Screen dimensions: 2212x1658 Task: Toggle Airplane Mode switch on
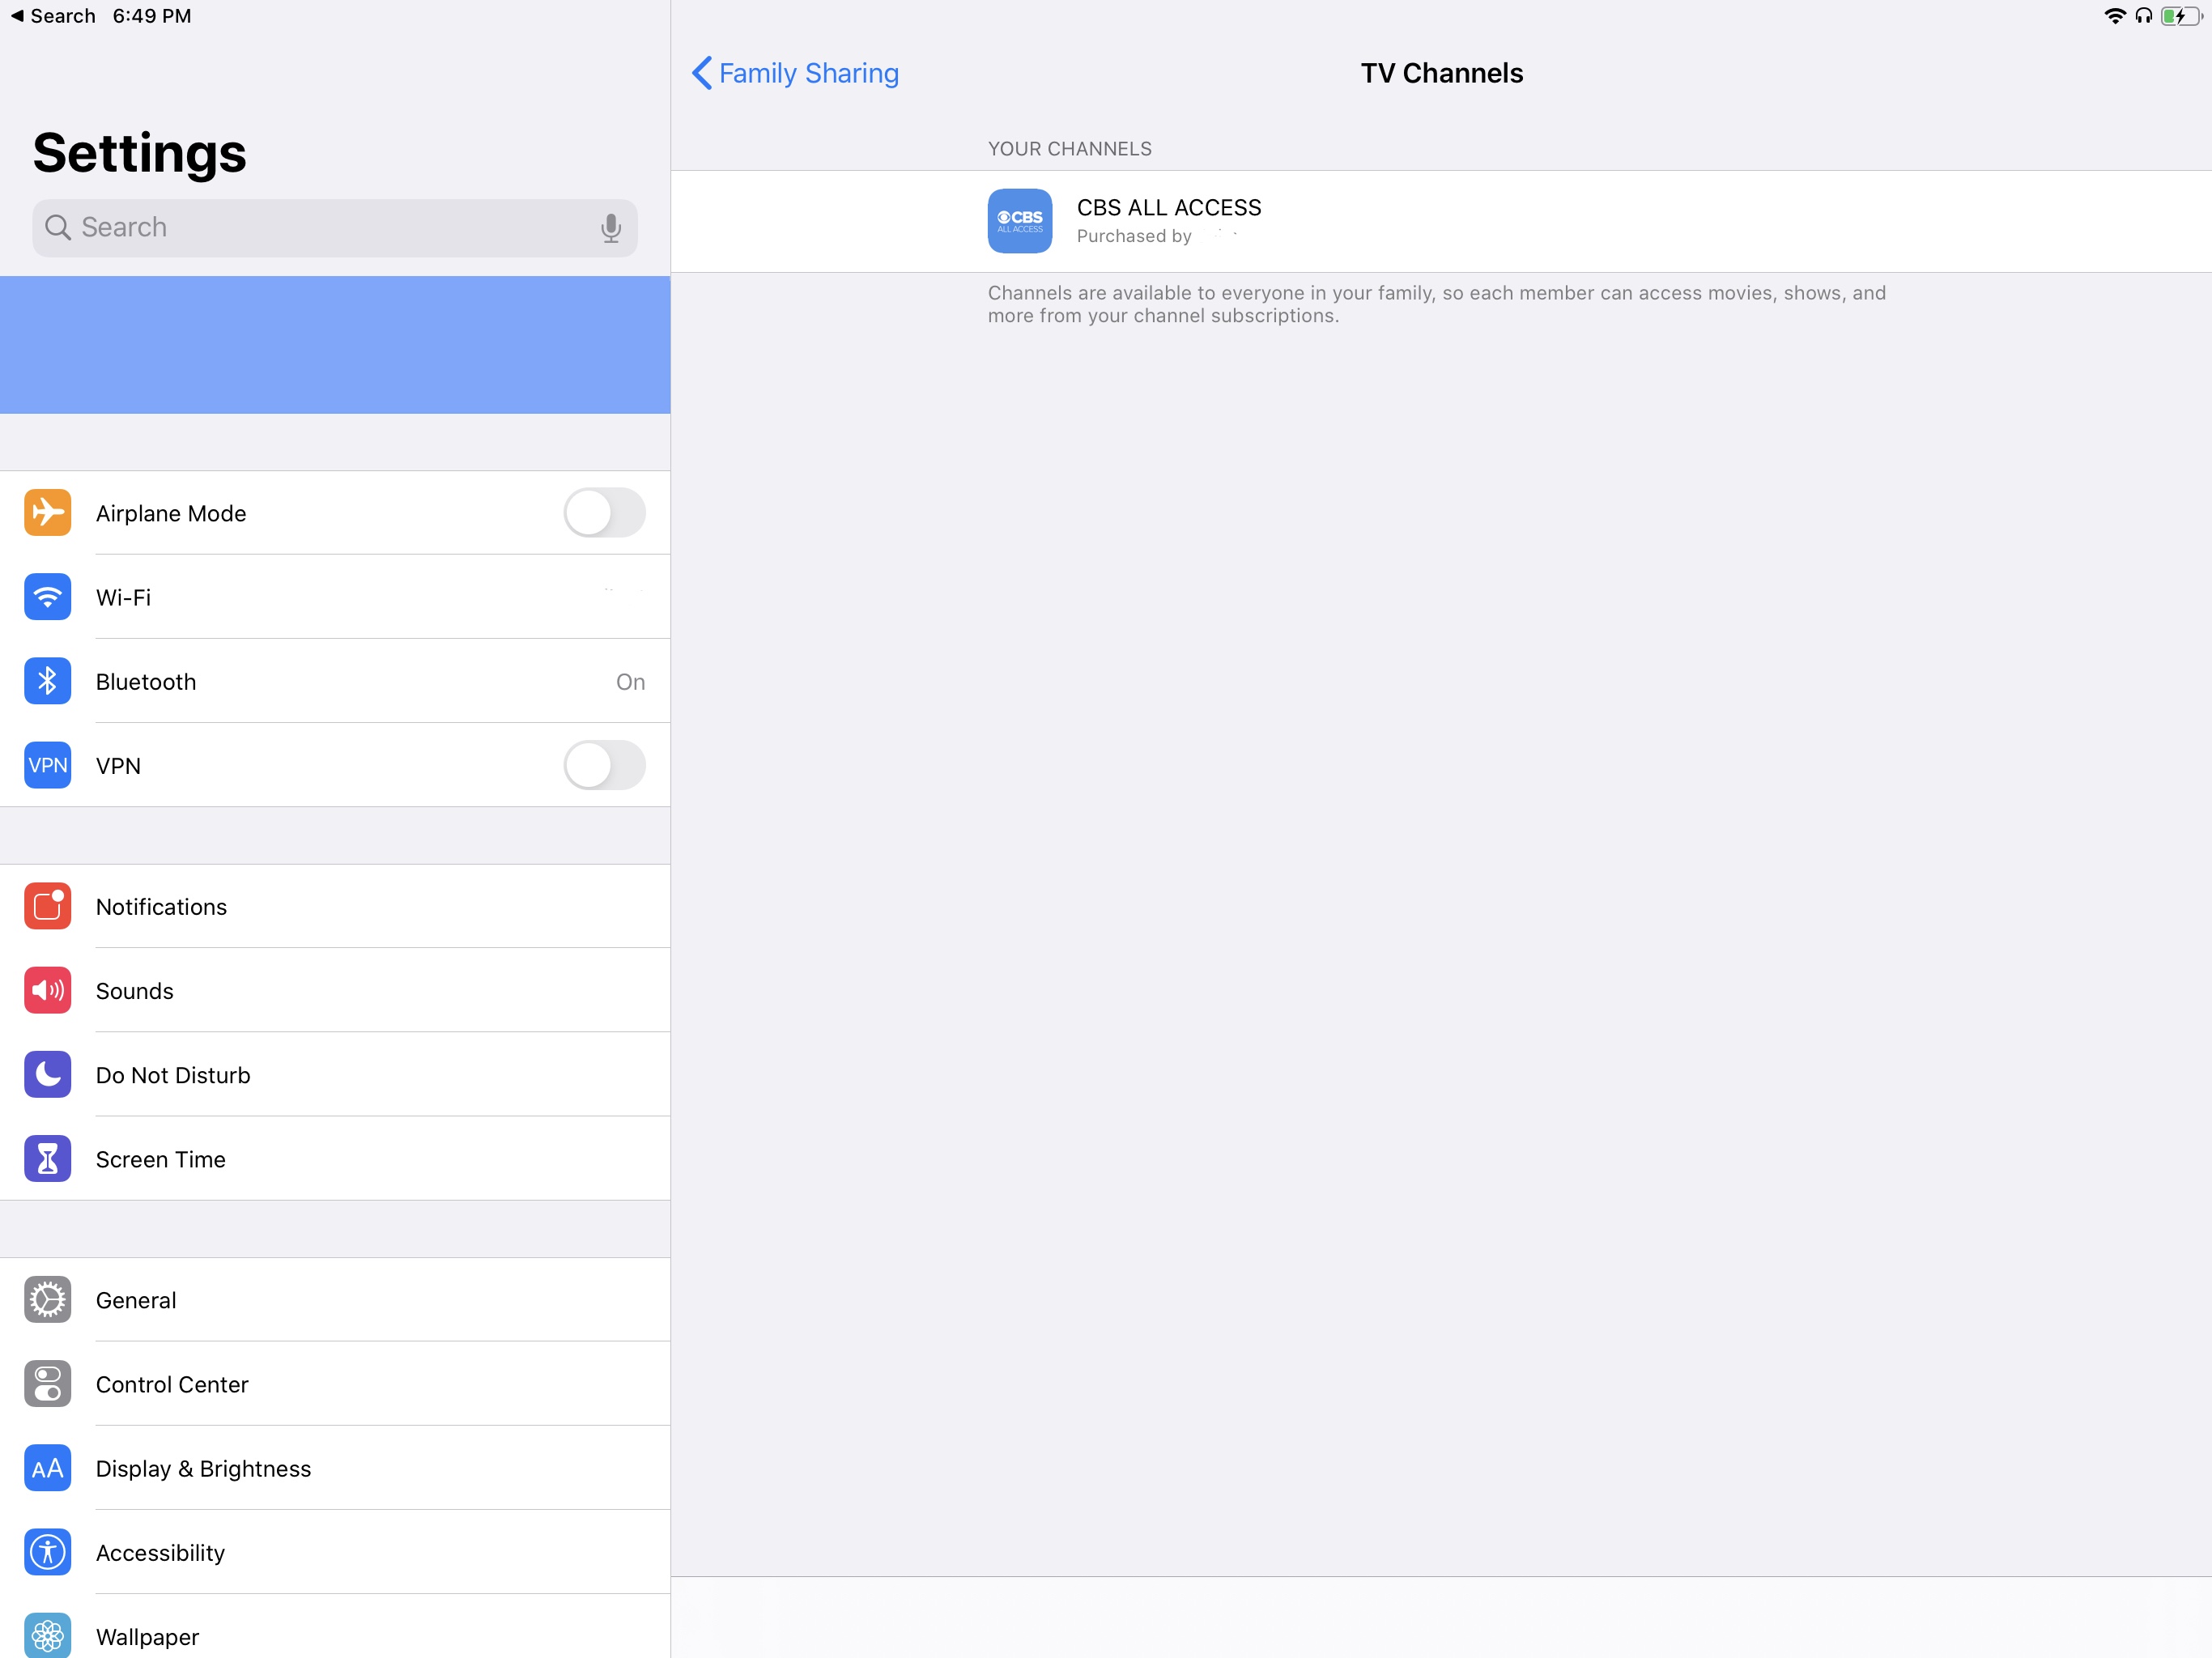pyautogui.click(x=604, y=513)
